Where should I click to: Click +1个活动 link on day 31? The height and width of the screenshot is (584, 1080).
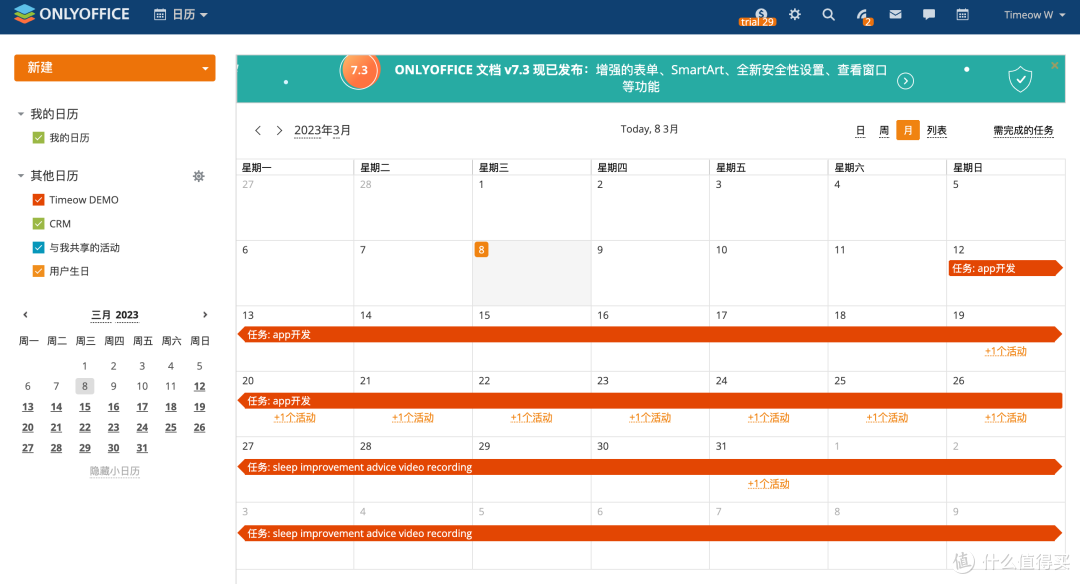tap(769, 484)
